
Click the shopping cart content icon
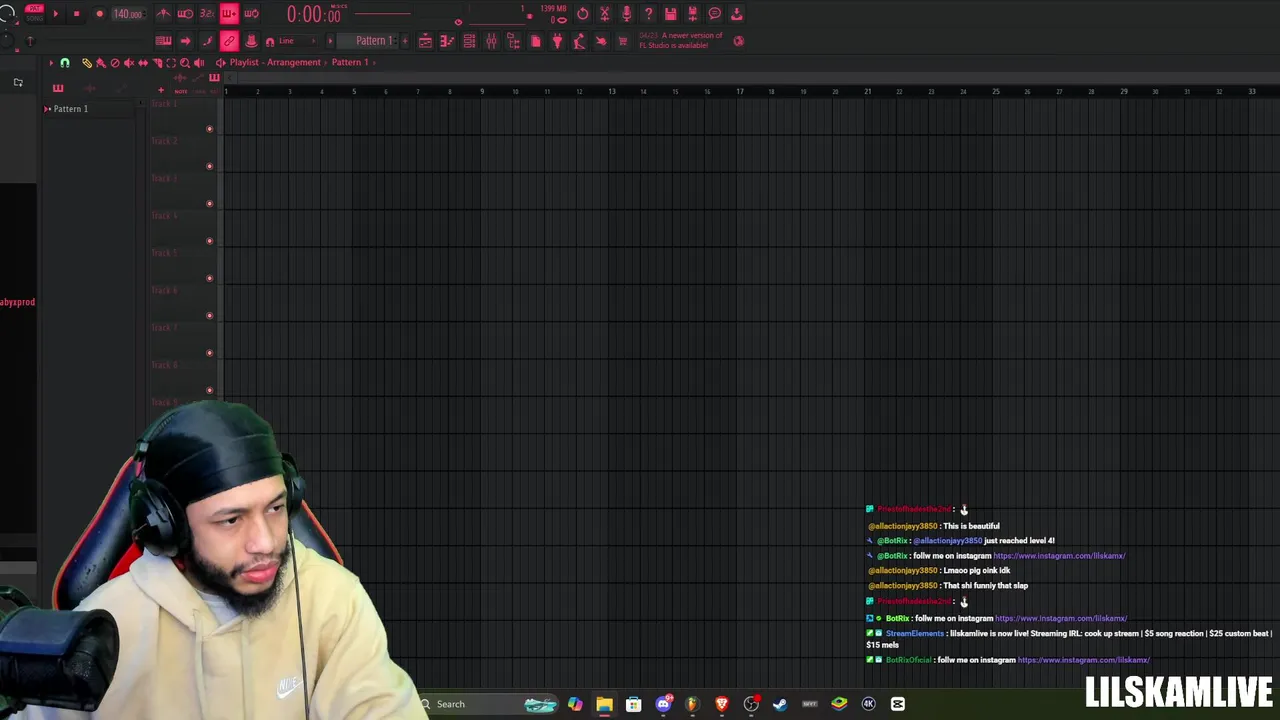[622, 41]
